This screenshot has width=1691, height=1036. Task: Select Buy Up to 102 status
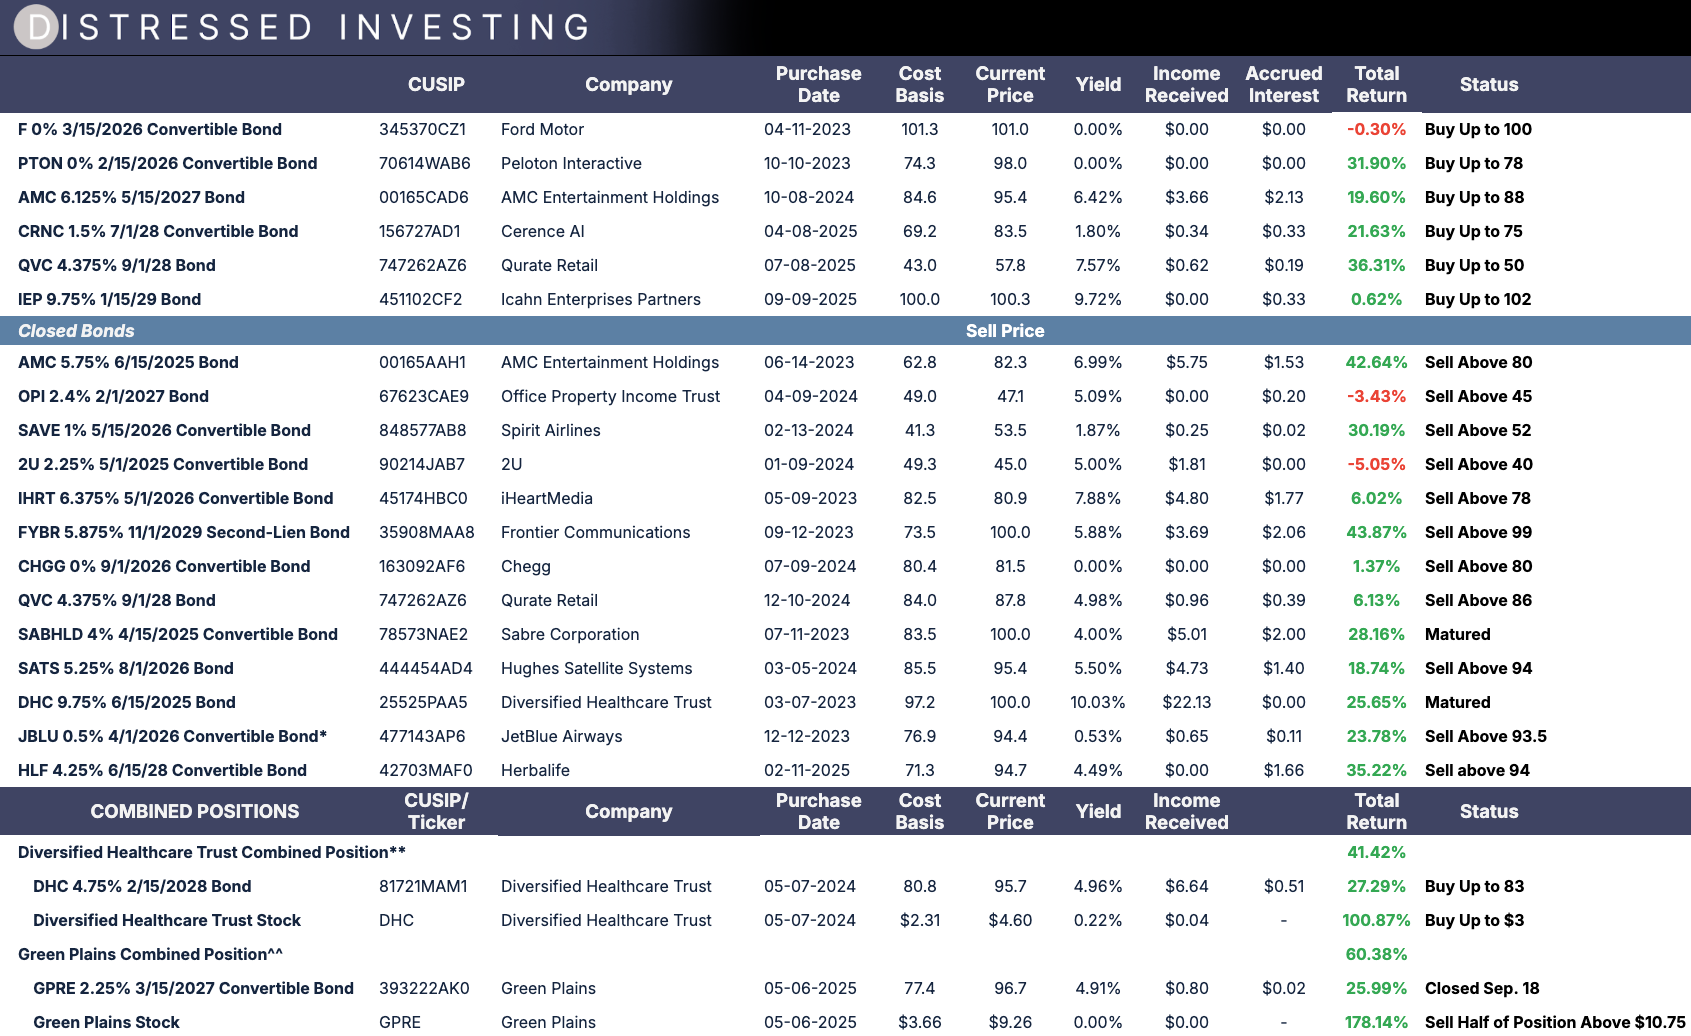(x=1478, y=299)
